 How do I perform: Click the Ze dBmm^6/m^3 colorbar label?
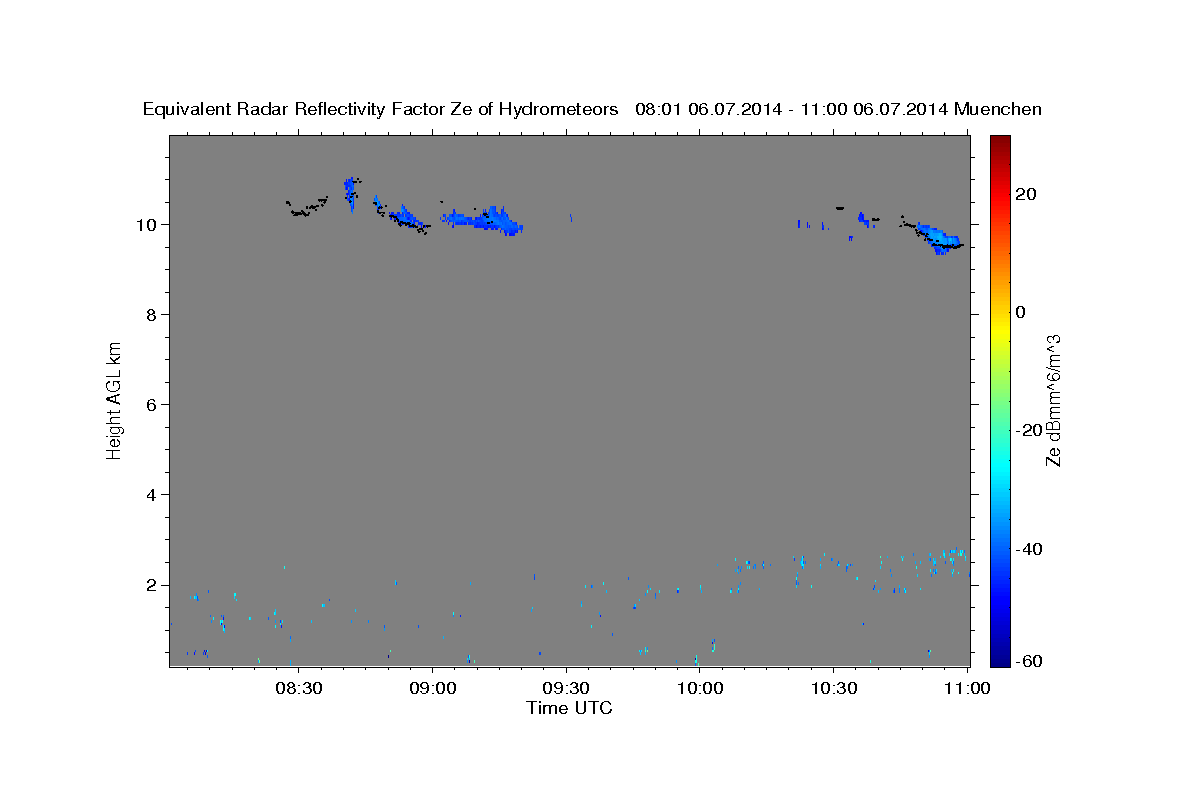[1053, 400]
